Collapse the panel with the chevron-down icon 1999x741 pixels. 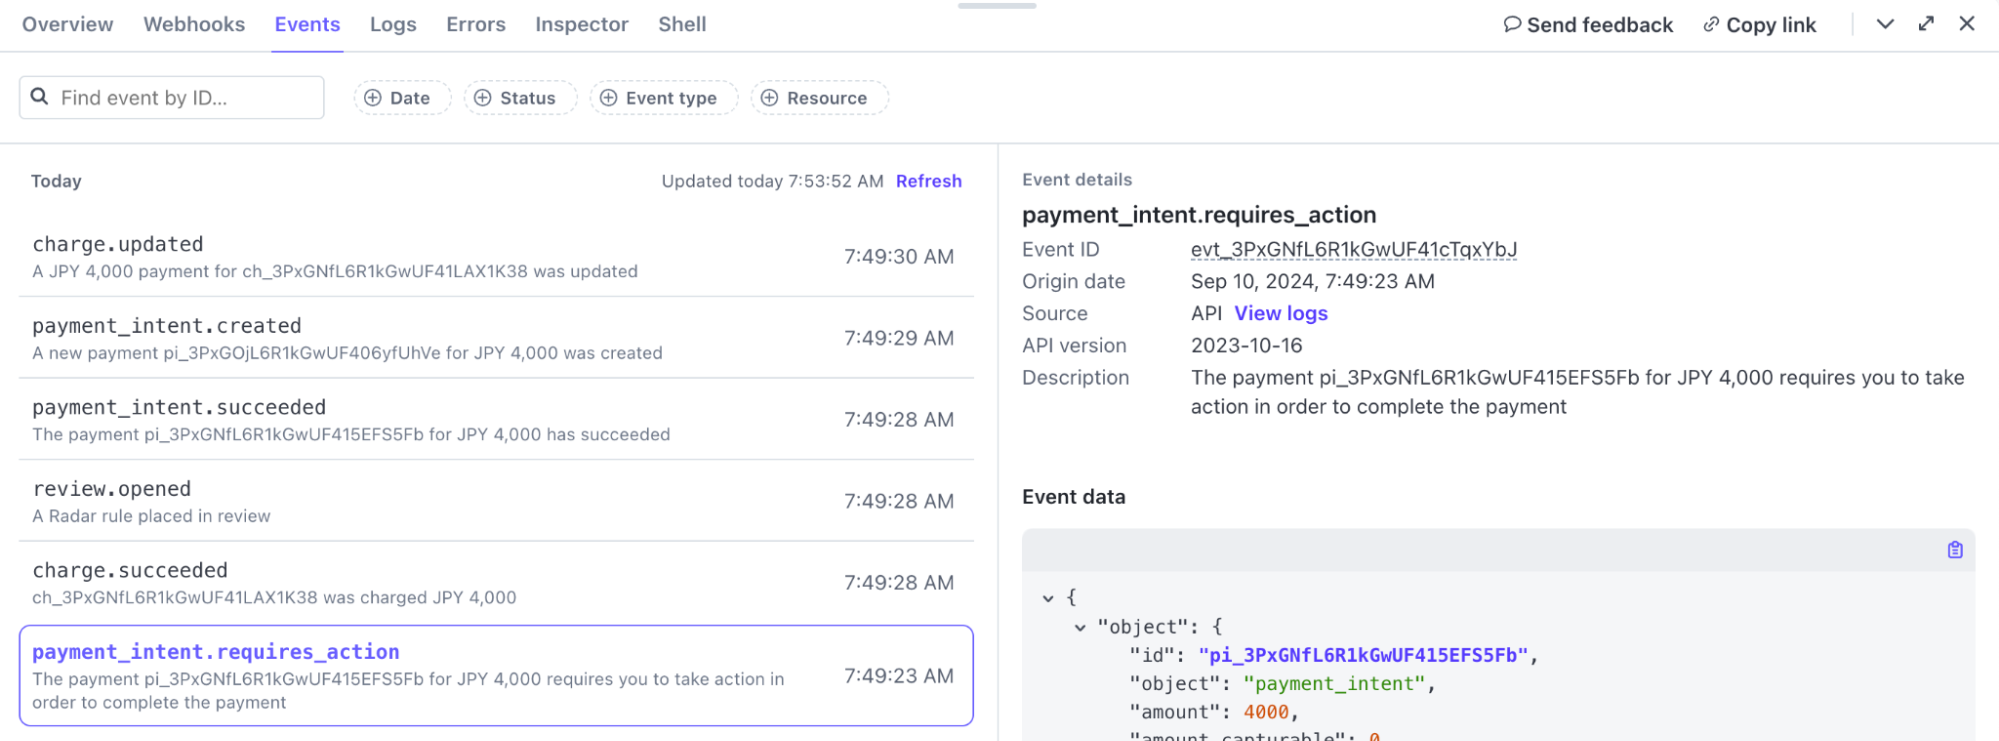pyautogui.click(x=1885, y=24)
